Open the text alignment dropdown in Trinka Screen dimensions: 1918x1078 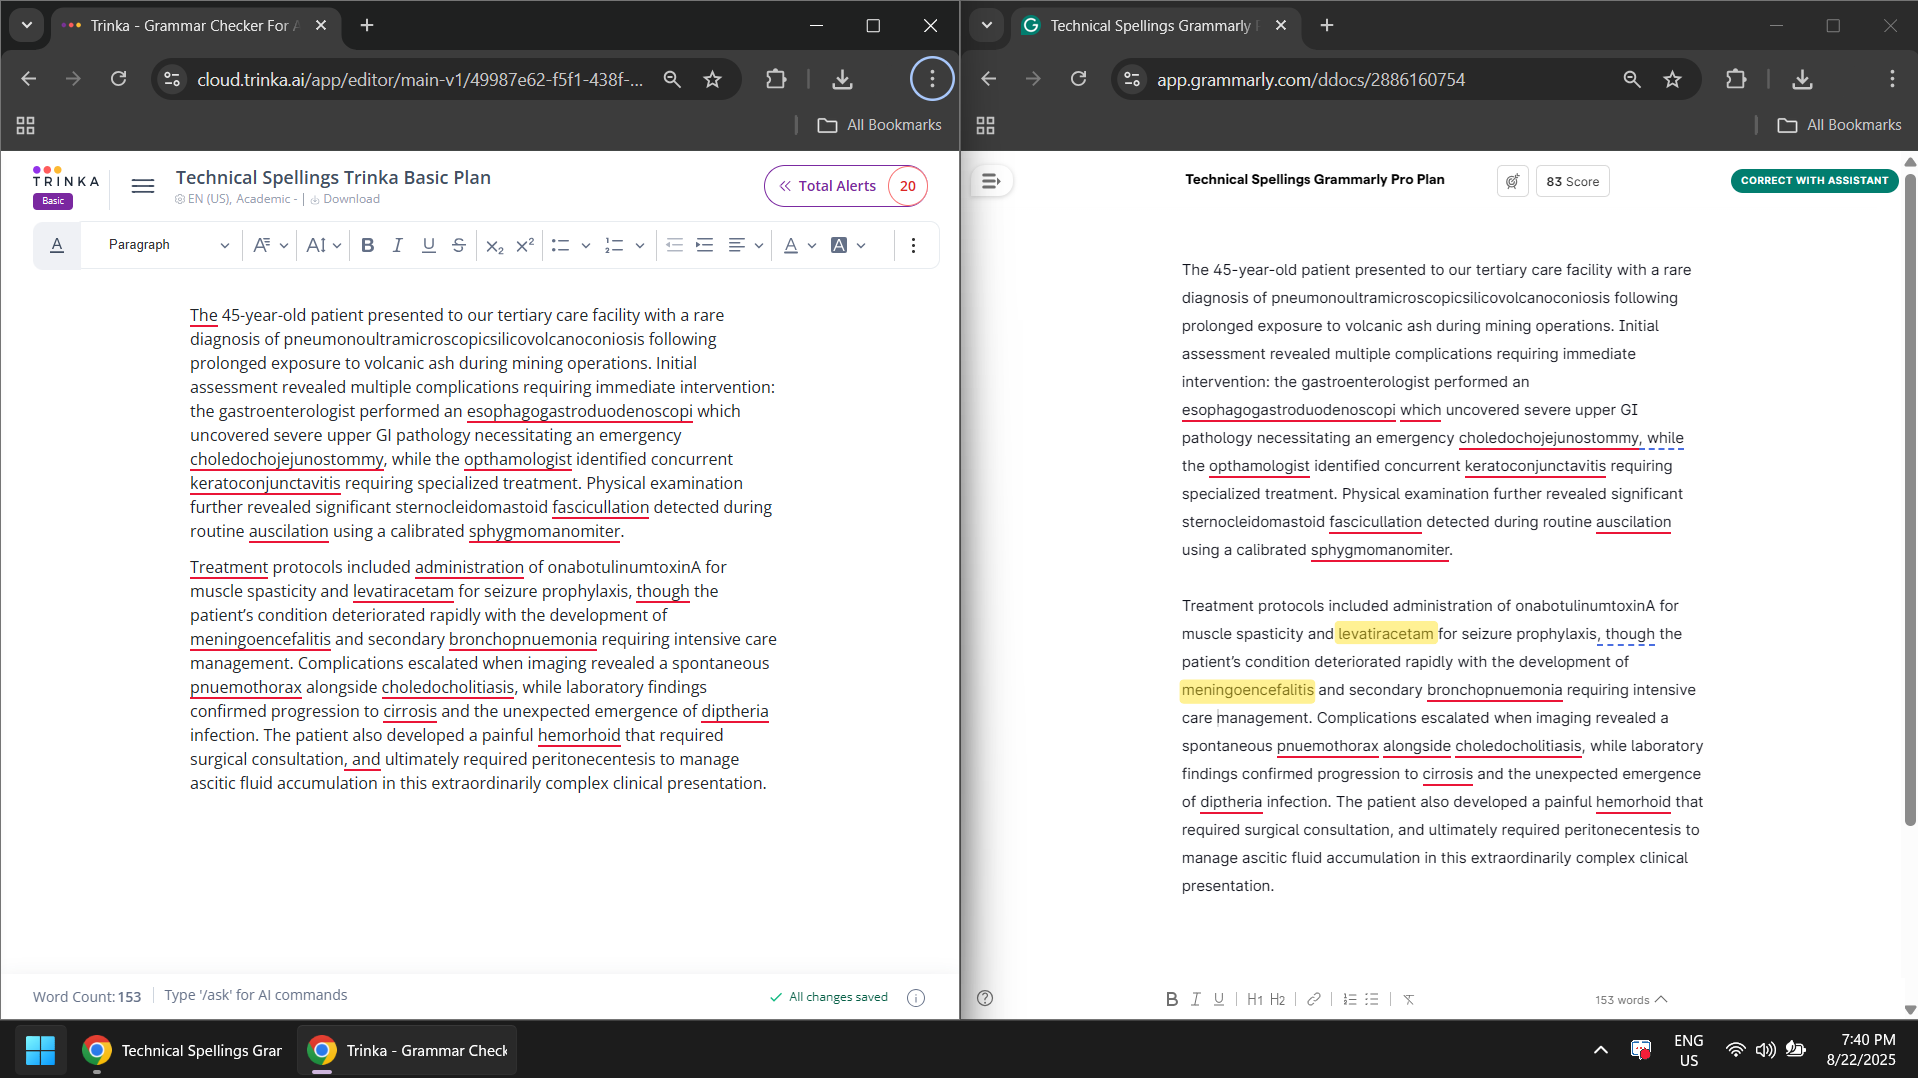click(745, 245)
